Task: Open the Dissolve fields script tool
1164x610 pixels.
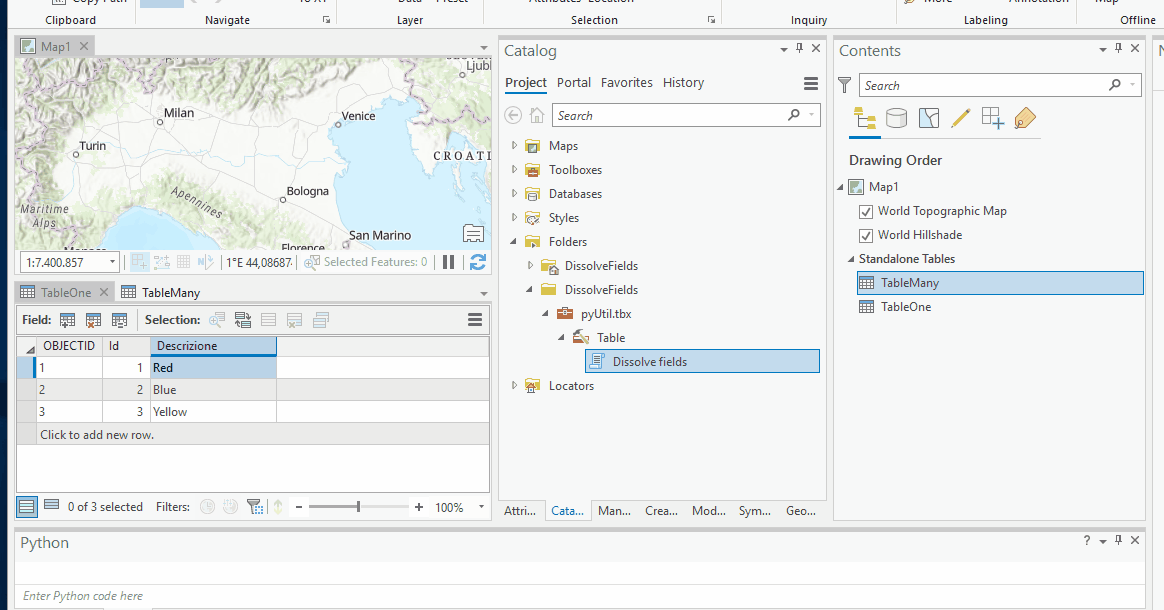Action: 702,361
